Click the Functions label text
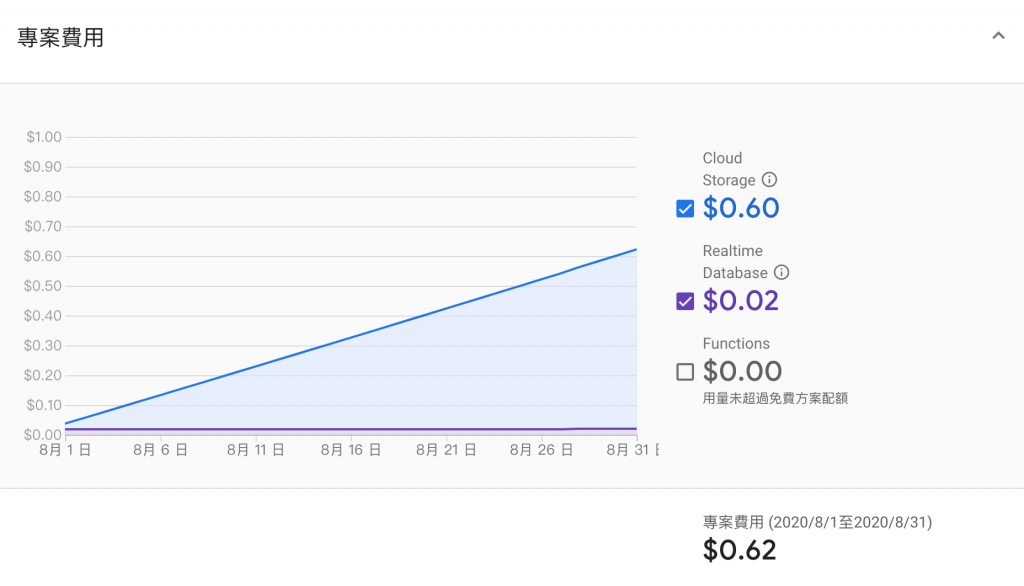This screenshot has width=1024, height=586. pyautogui.click(x=736, y=344)
